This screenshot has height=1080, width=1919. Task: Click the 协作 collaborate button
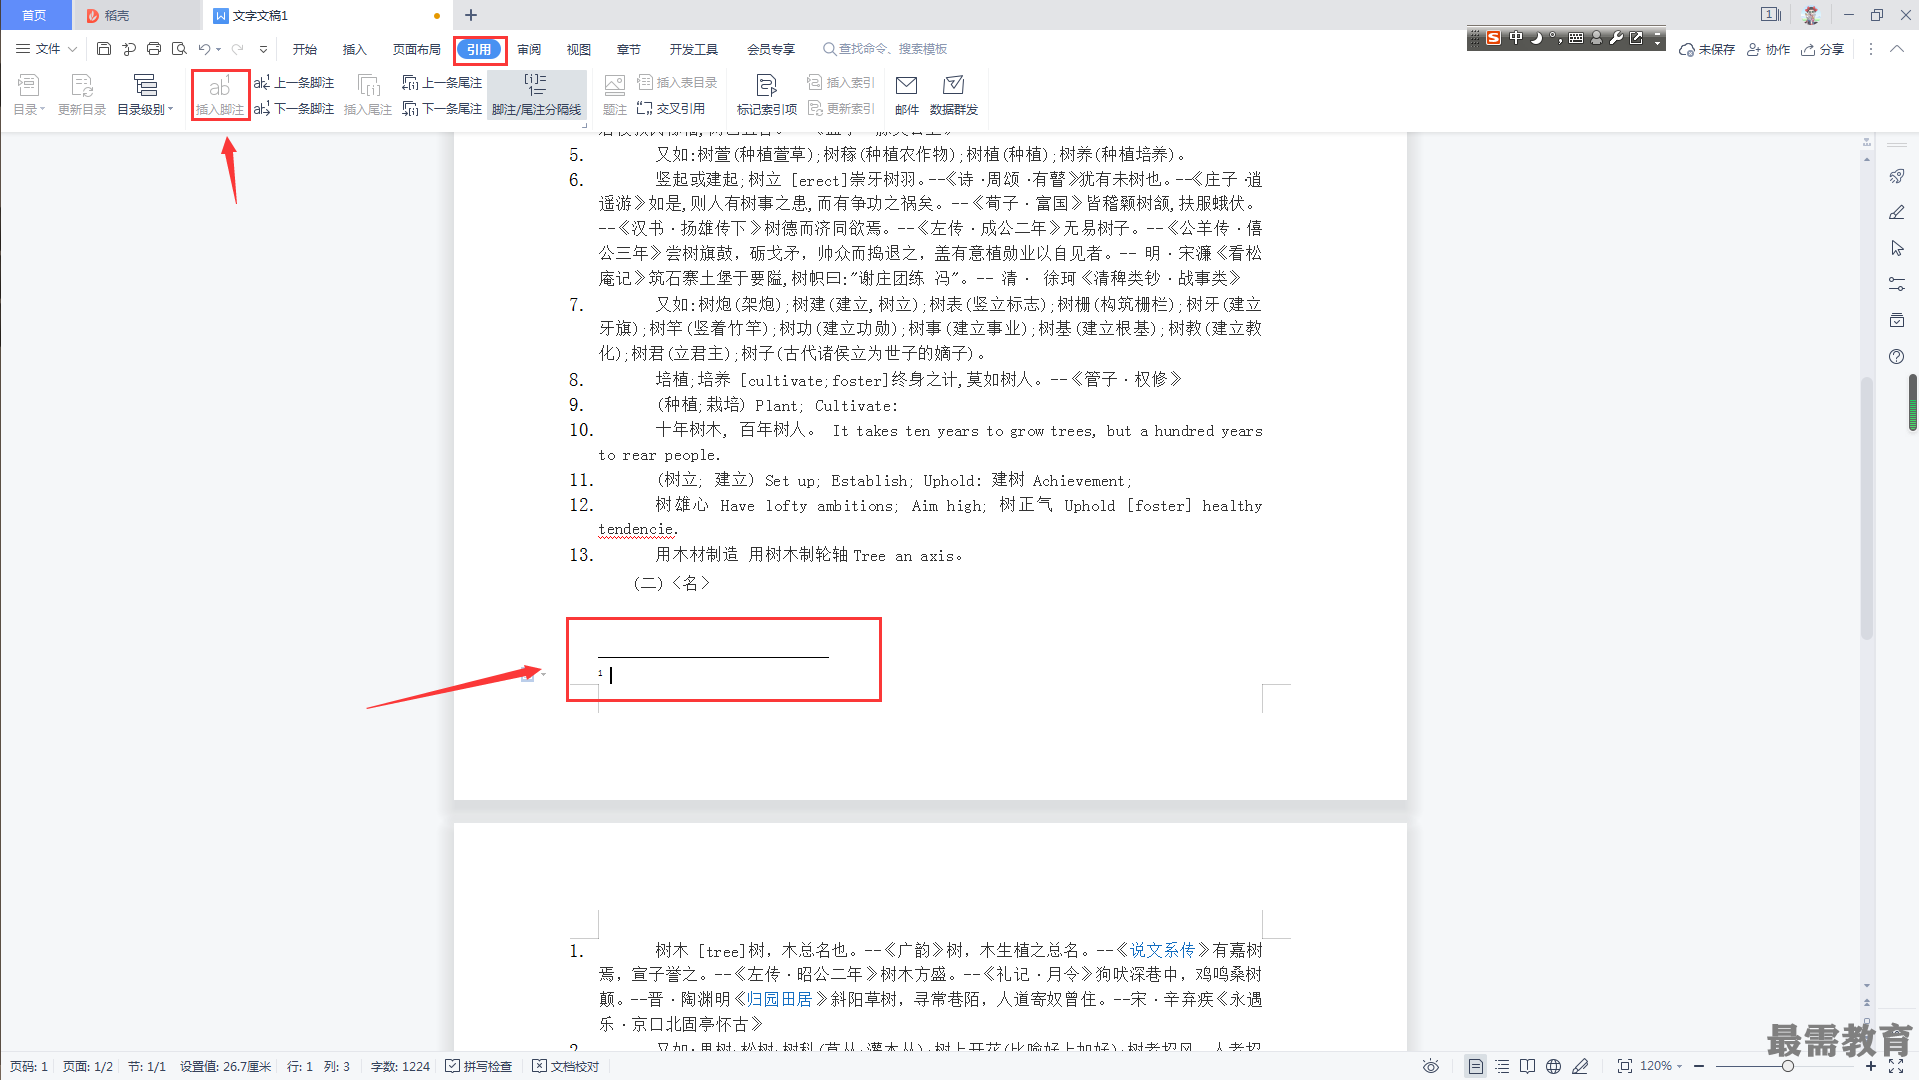point(1768,49)
